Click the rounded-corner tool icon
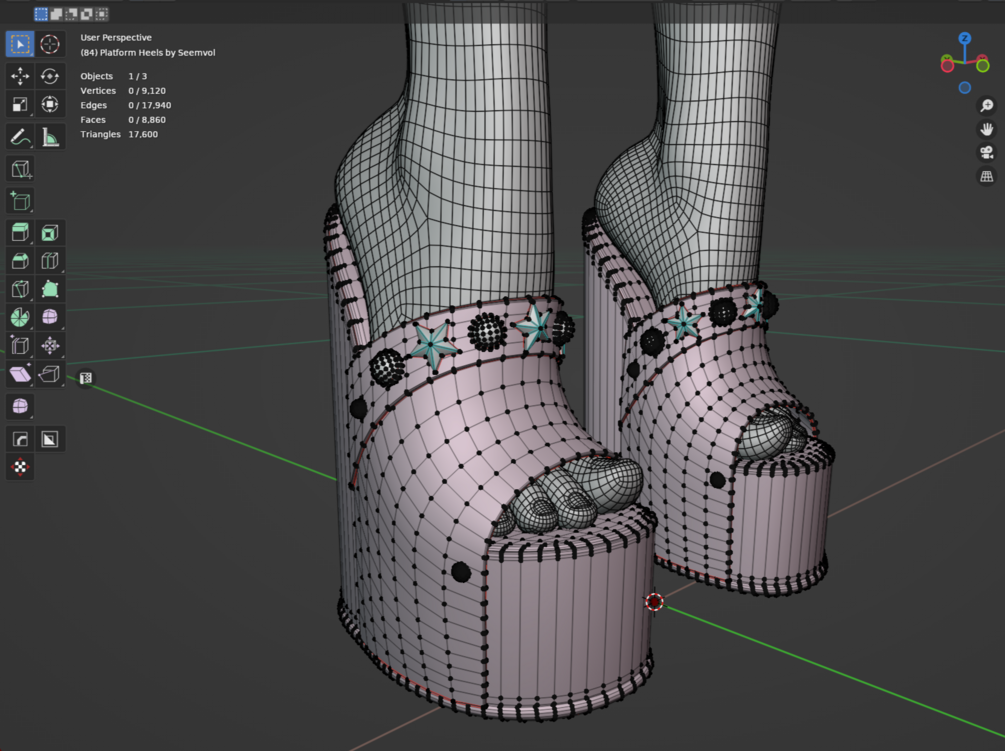The width and height of the screenshot is (1005, 751). 20,439
